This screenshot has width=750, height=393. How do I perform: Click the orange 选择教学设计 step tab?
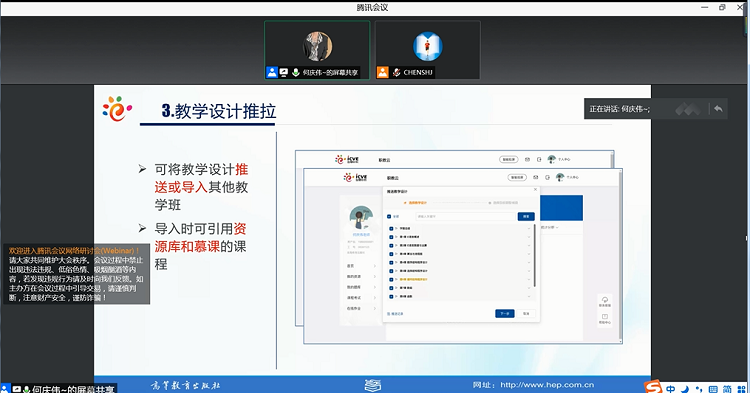pyautogui.click(x=416, y=203)
